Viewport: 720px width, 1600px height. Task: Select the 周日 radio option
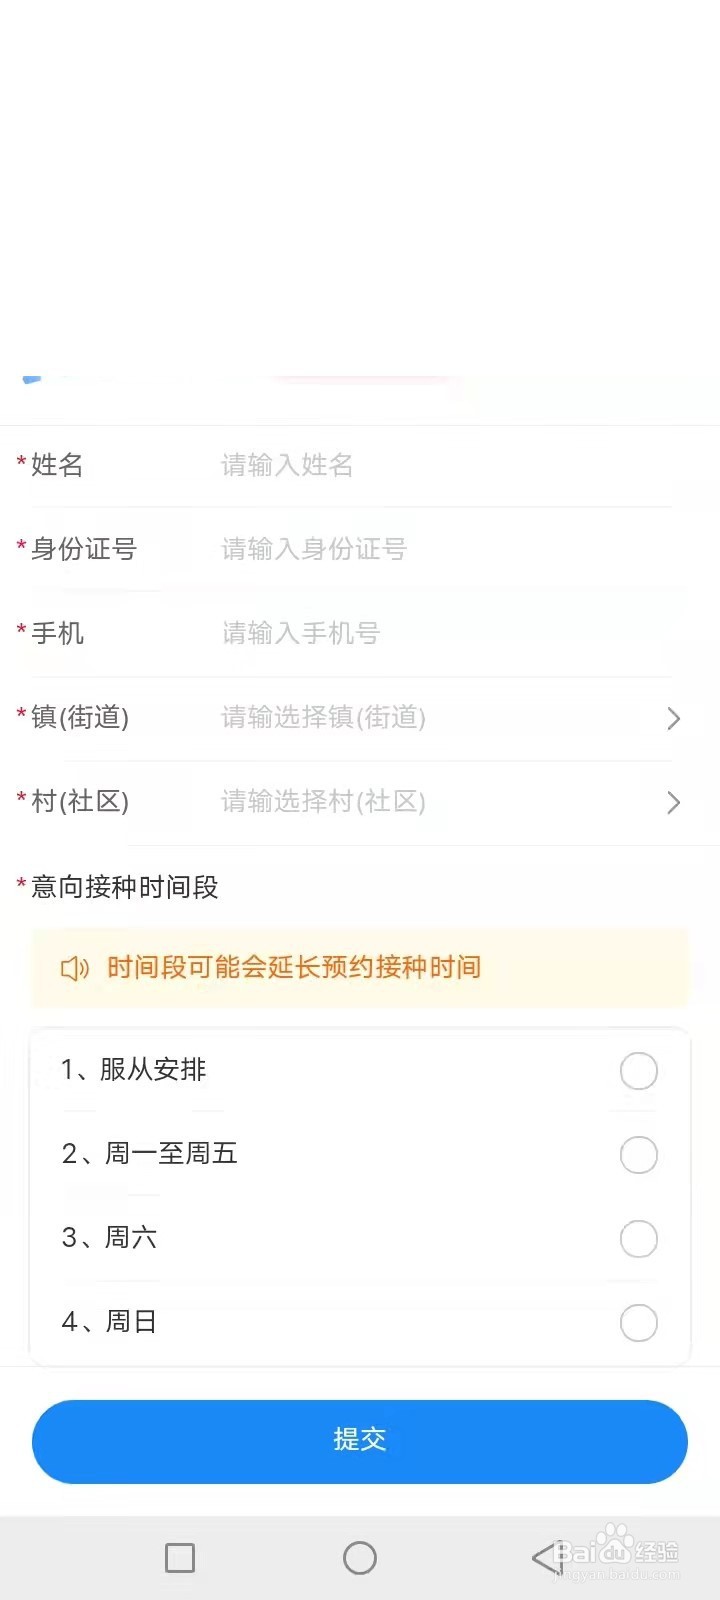click(639, 1323)
